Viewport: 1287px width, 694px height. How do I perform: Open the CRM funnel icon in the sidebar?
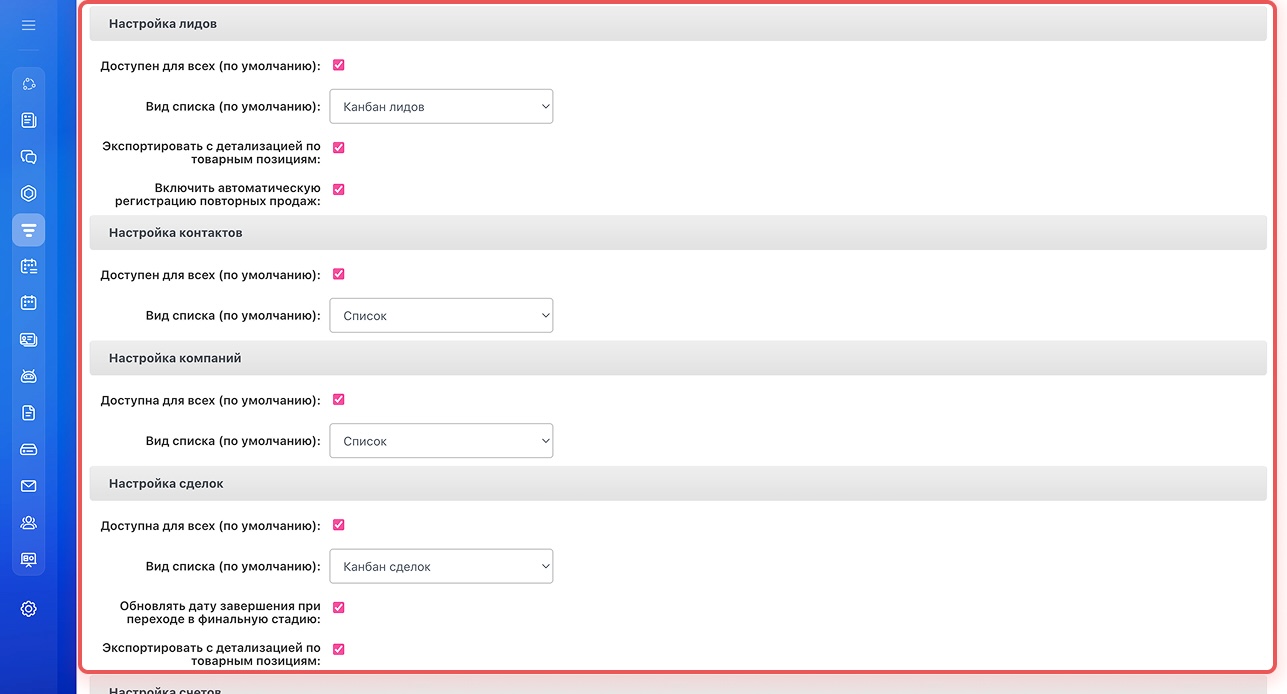click(28, 230)
